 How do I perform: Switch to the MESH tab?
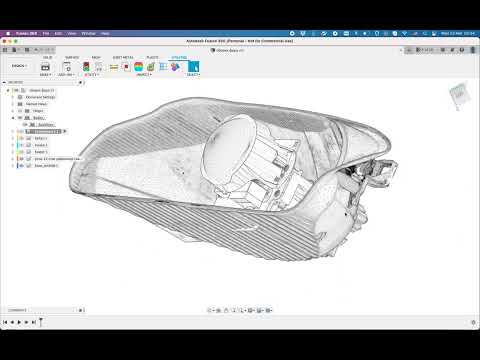tap(96, 57)
